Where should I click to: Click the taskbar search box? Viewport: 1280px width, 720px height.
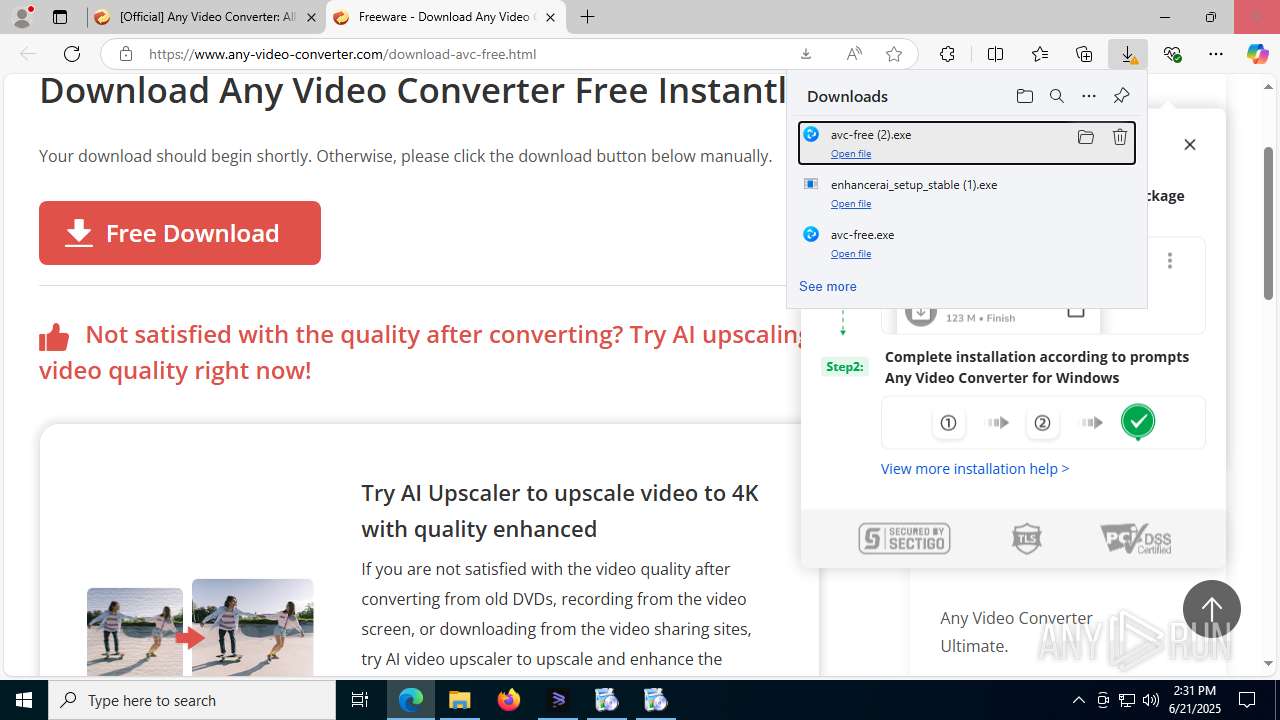point(192,700)
